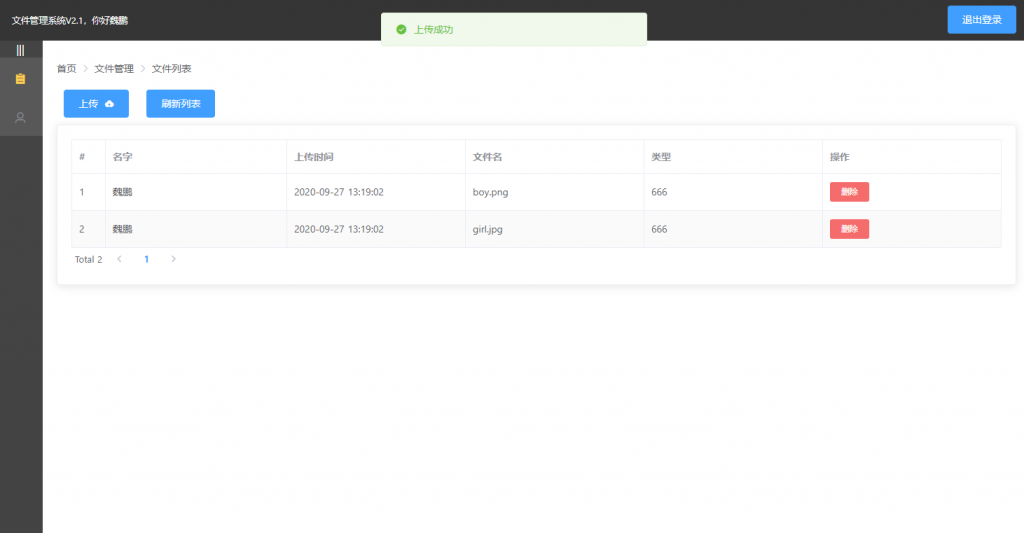Go to previous page arrow
The width and height of the screenshot is (1024, 533).
(x=120, y=259)
